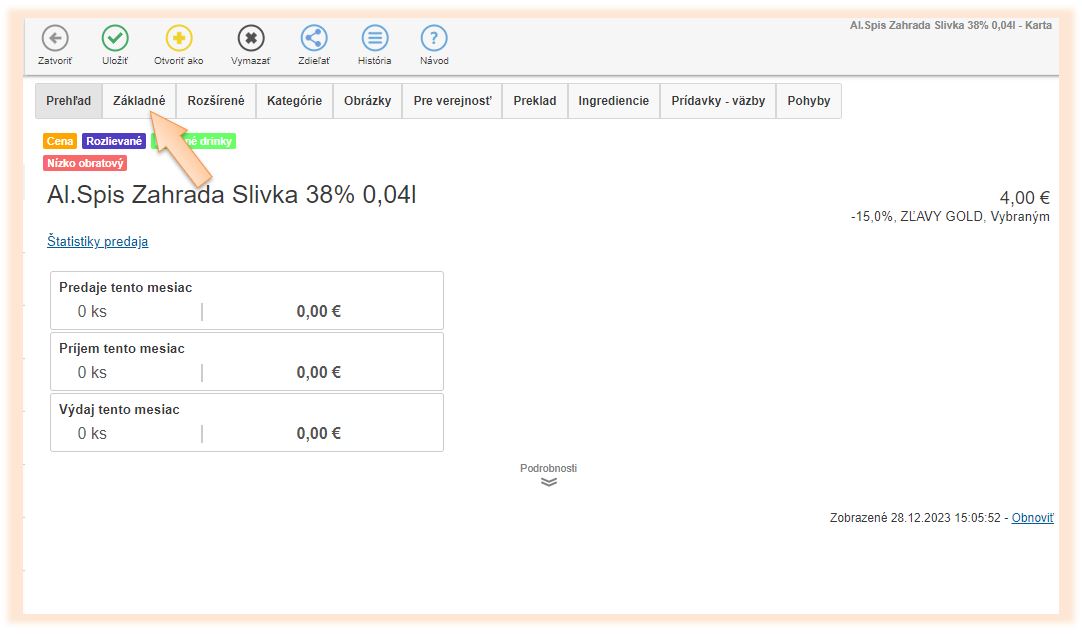Click the red Nízko obratový tag

point(85,163)
